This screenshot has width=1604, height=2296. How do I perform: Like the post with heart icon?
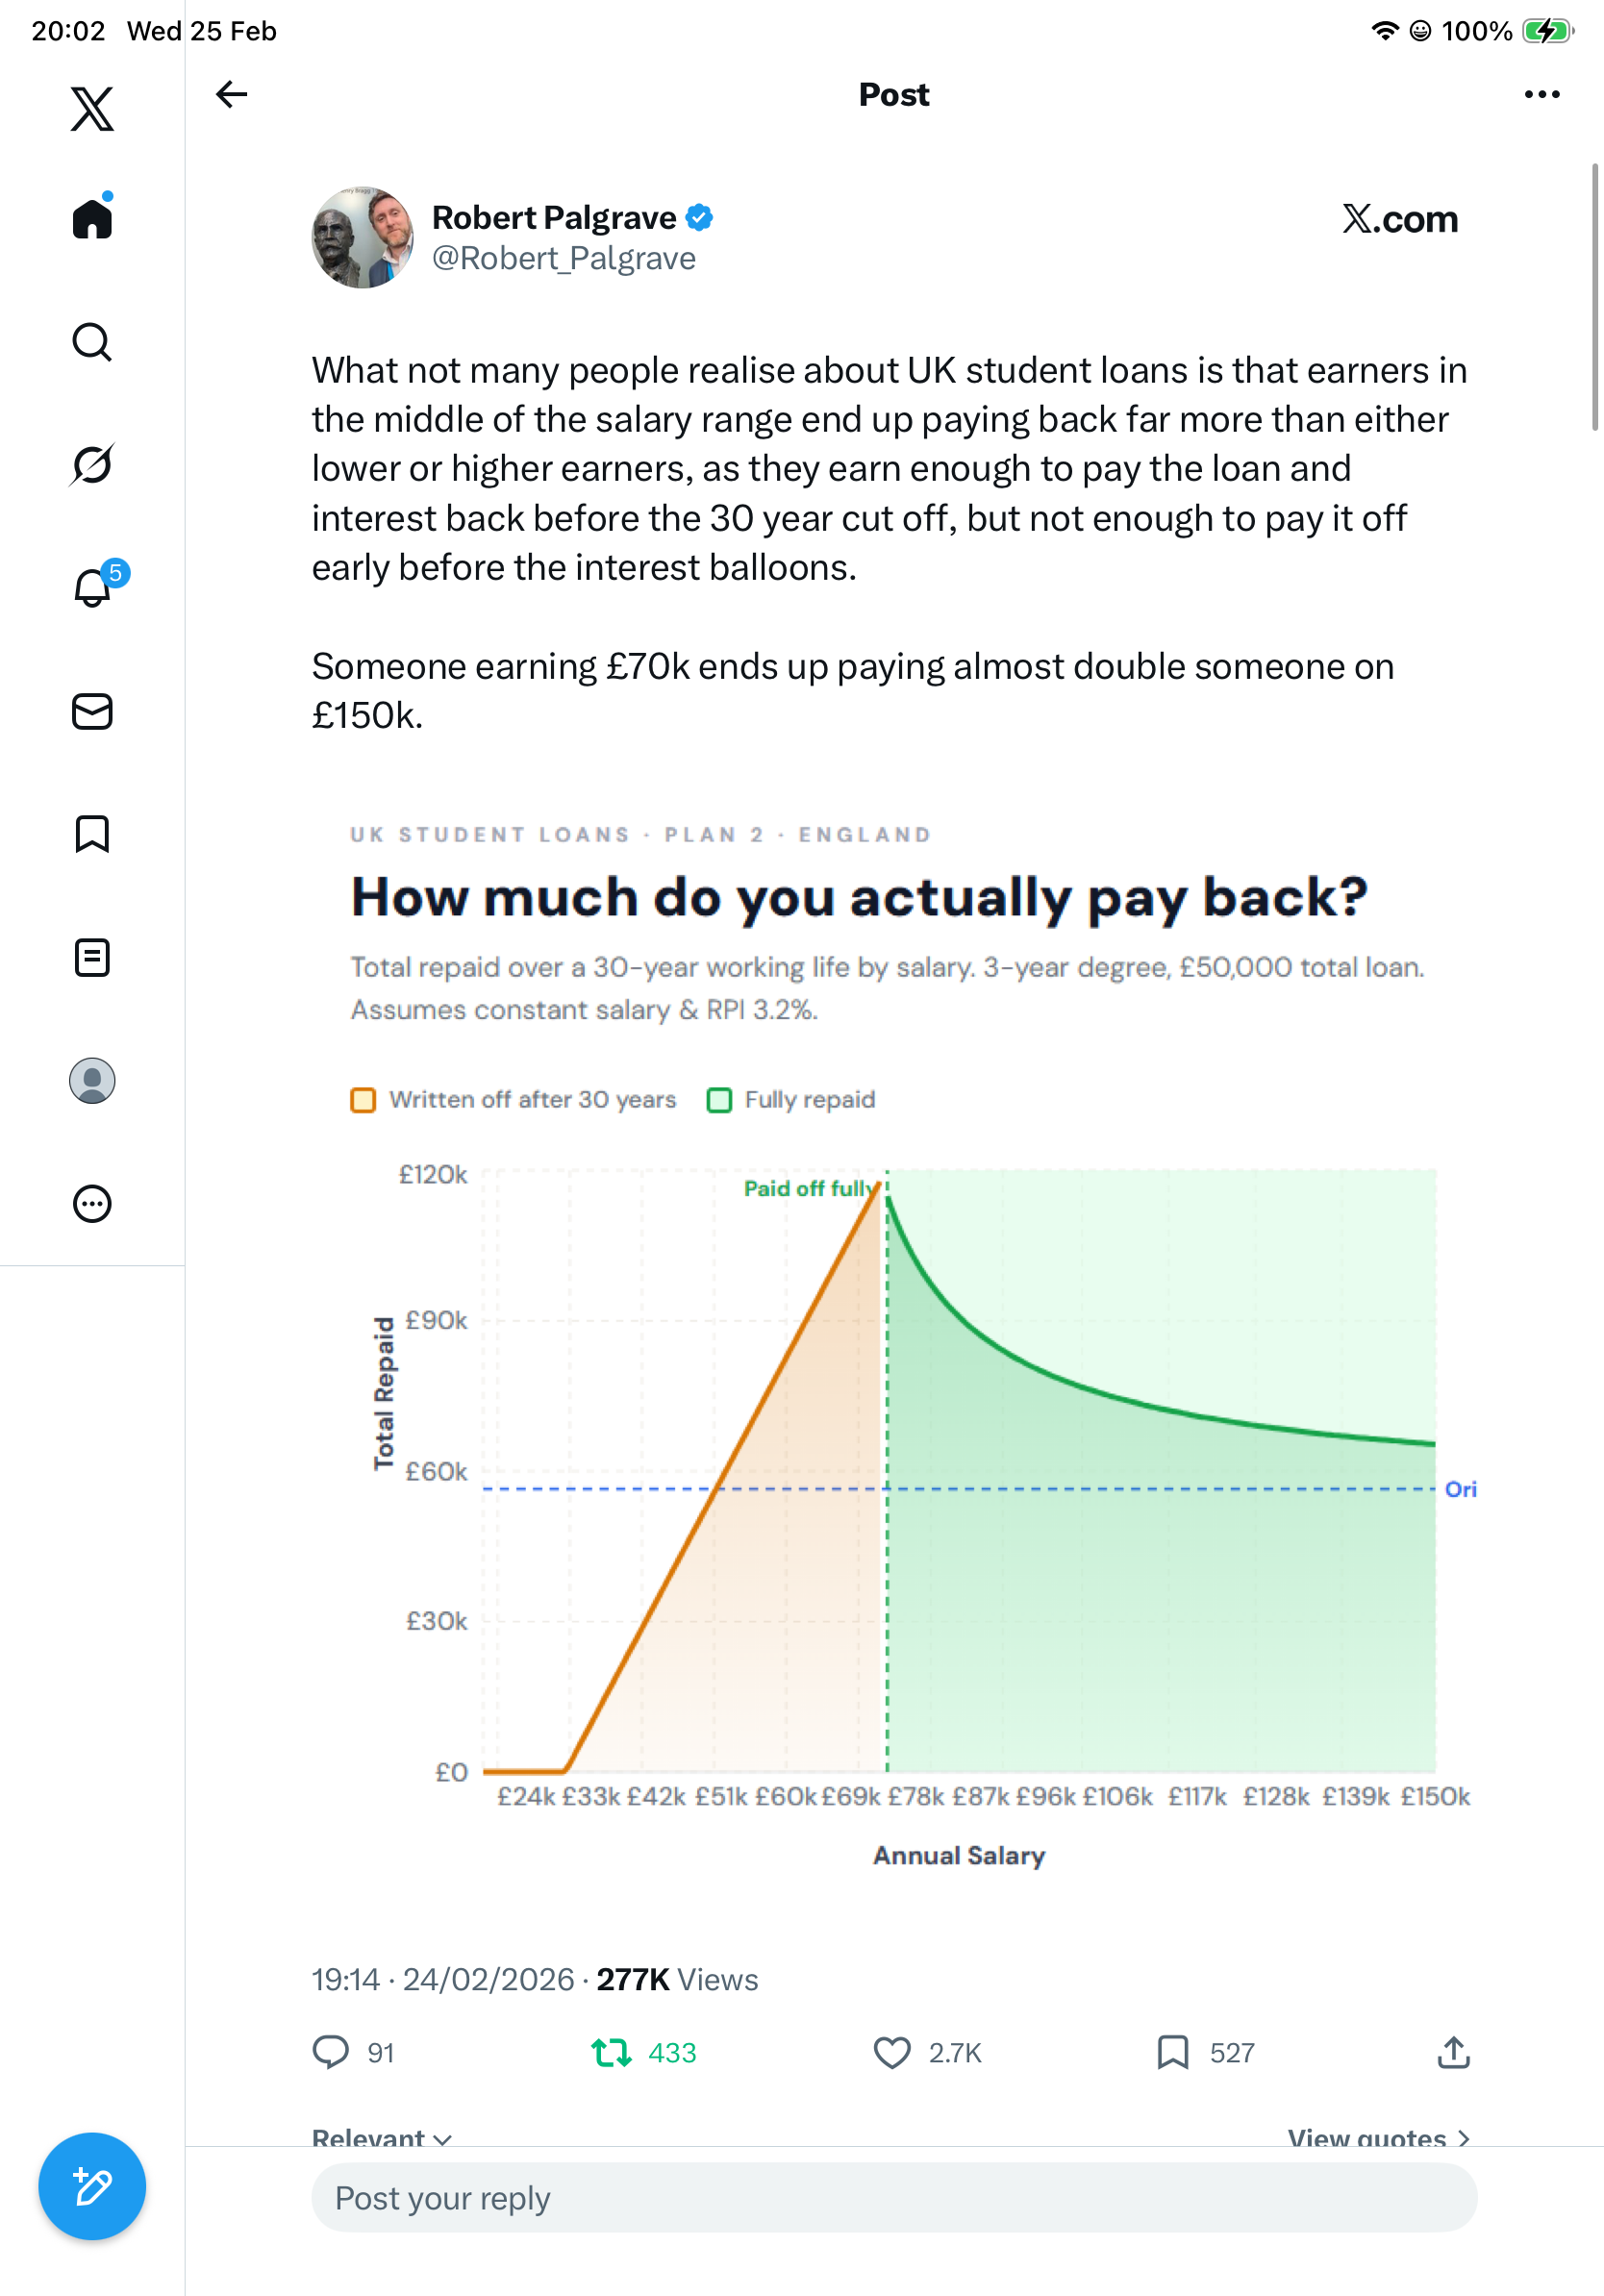point(892,2053)
